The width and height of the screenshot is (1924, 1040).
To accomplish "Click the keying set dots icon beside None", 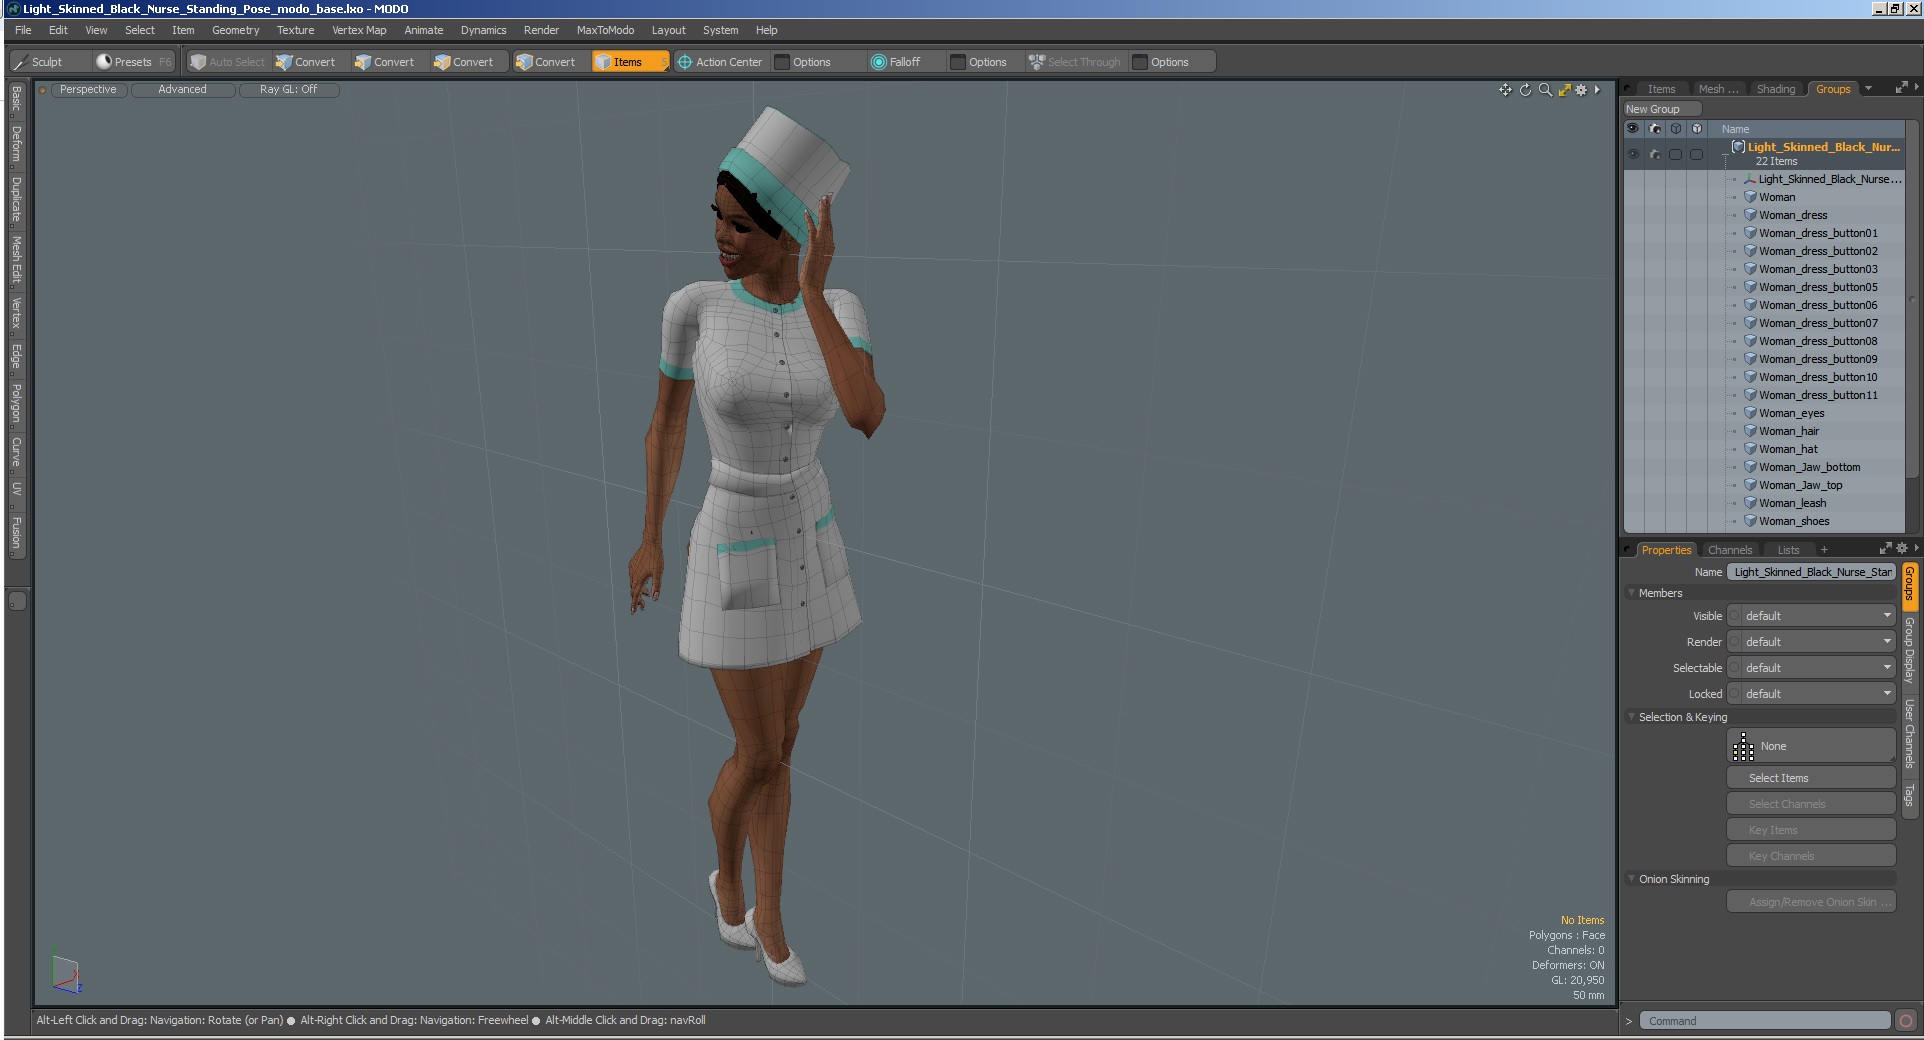I will click(x=1743, y=746).
